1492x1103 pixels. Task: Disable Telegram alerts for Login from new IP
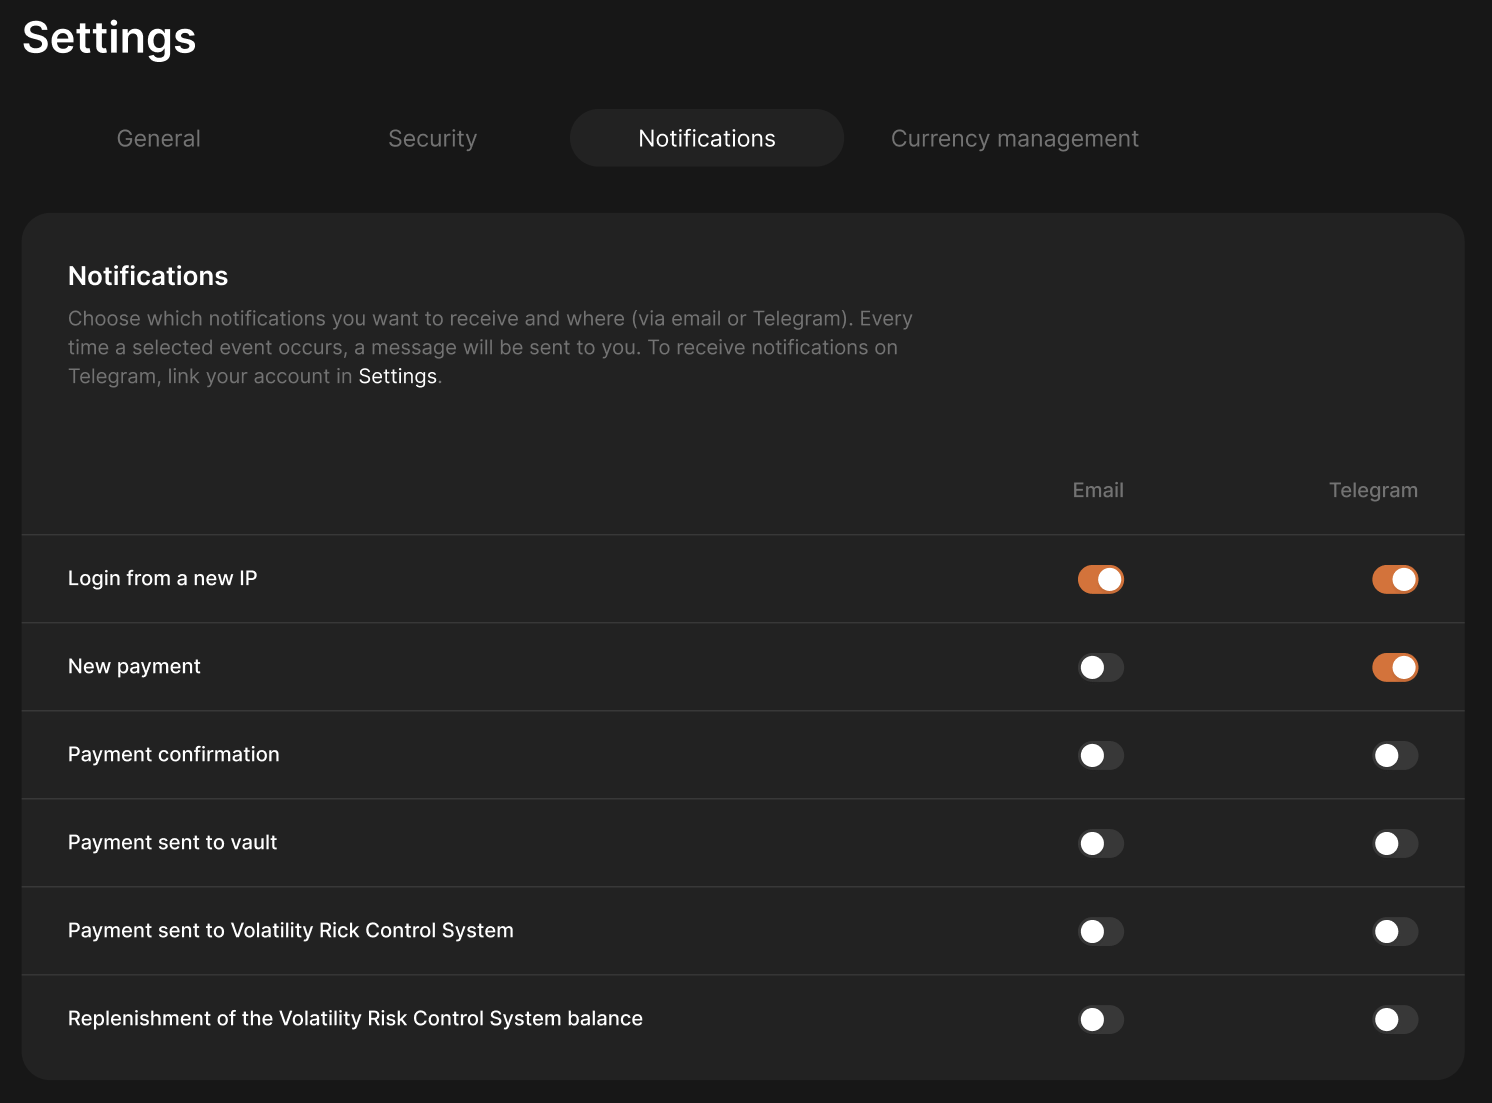click(x=1394, y=580)
